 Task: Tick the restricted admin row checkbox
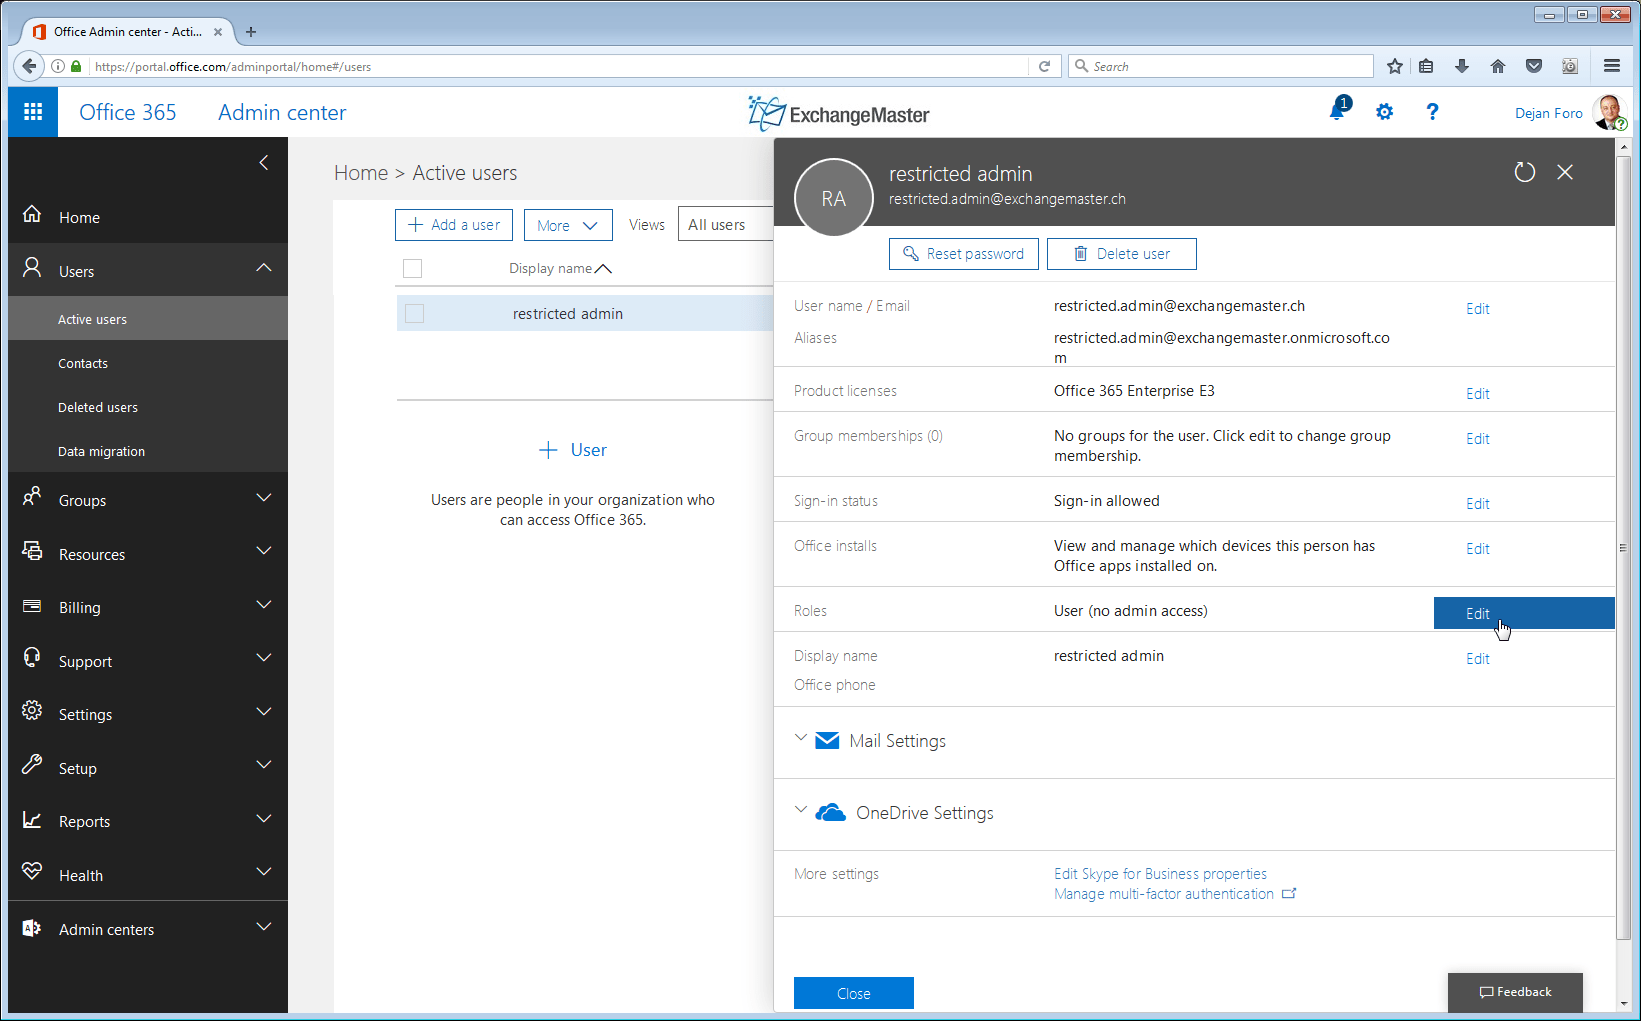(x=414, y=314)
